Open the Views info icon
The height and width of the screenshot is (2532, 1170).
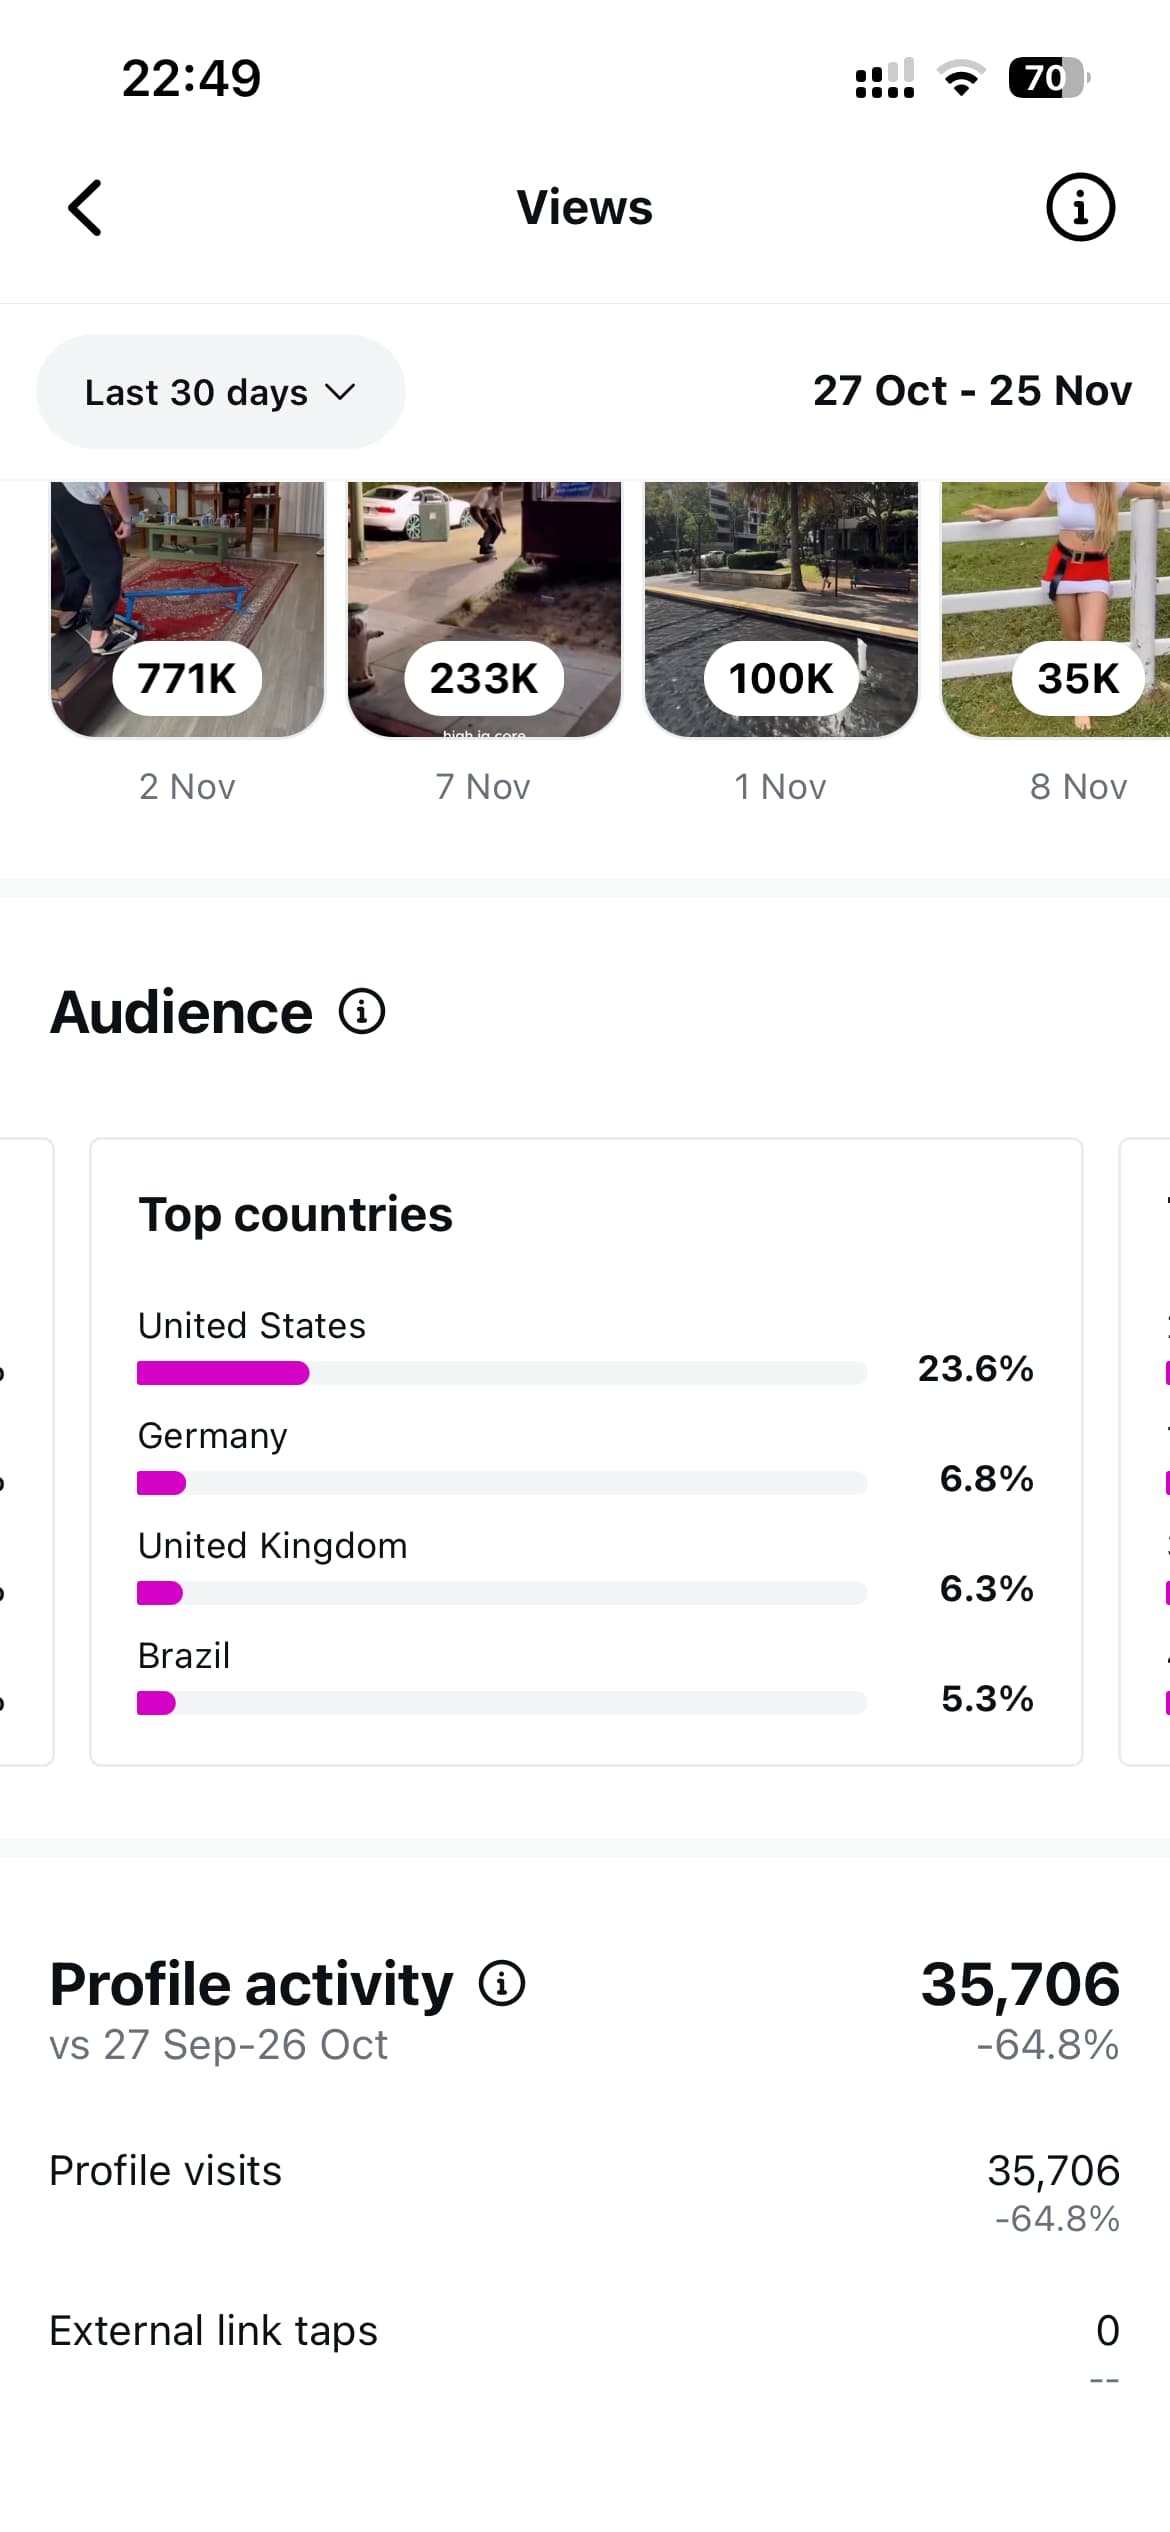pos(1080,208)
